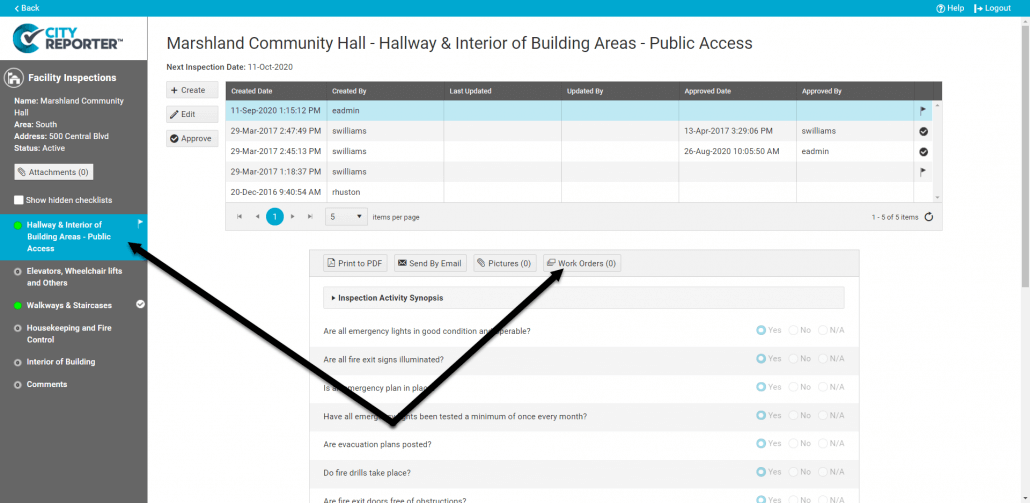Image resolution: width=1030 pixels, height=503 pixels.
Task: Click the flag icon in the eadmin row
Action: [x=923, y=111]
